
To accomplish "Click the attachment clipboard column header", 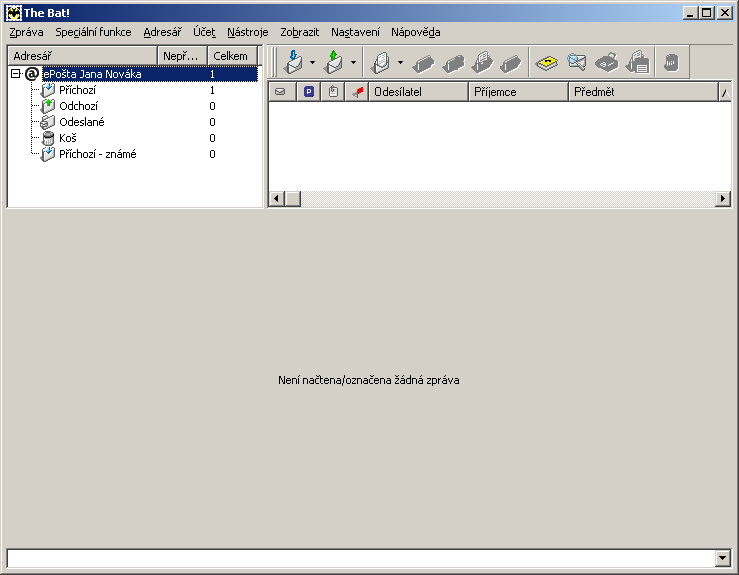I will pyautogui.click(x=333, y=91).
